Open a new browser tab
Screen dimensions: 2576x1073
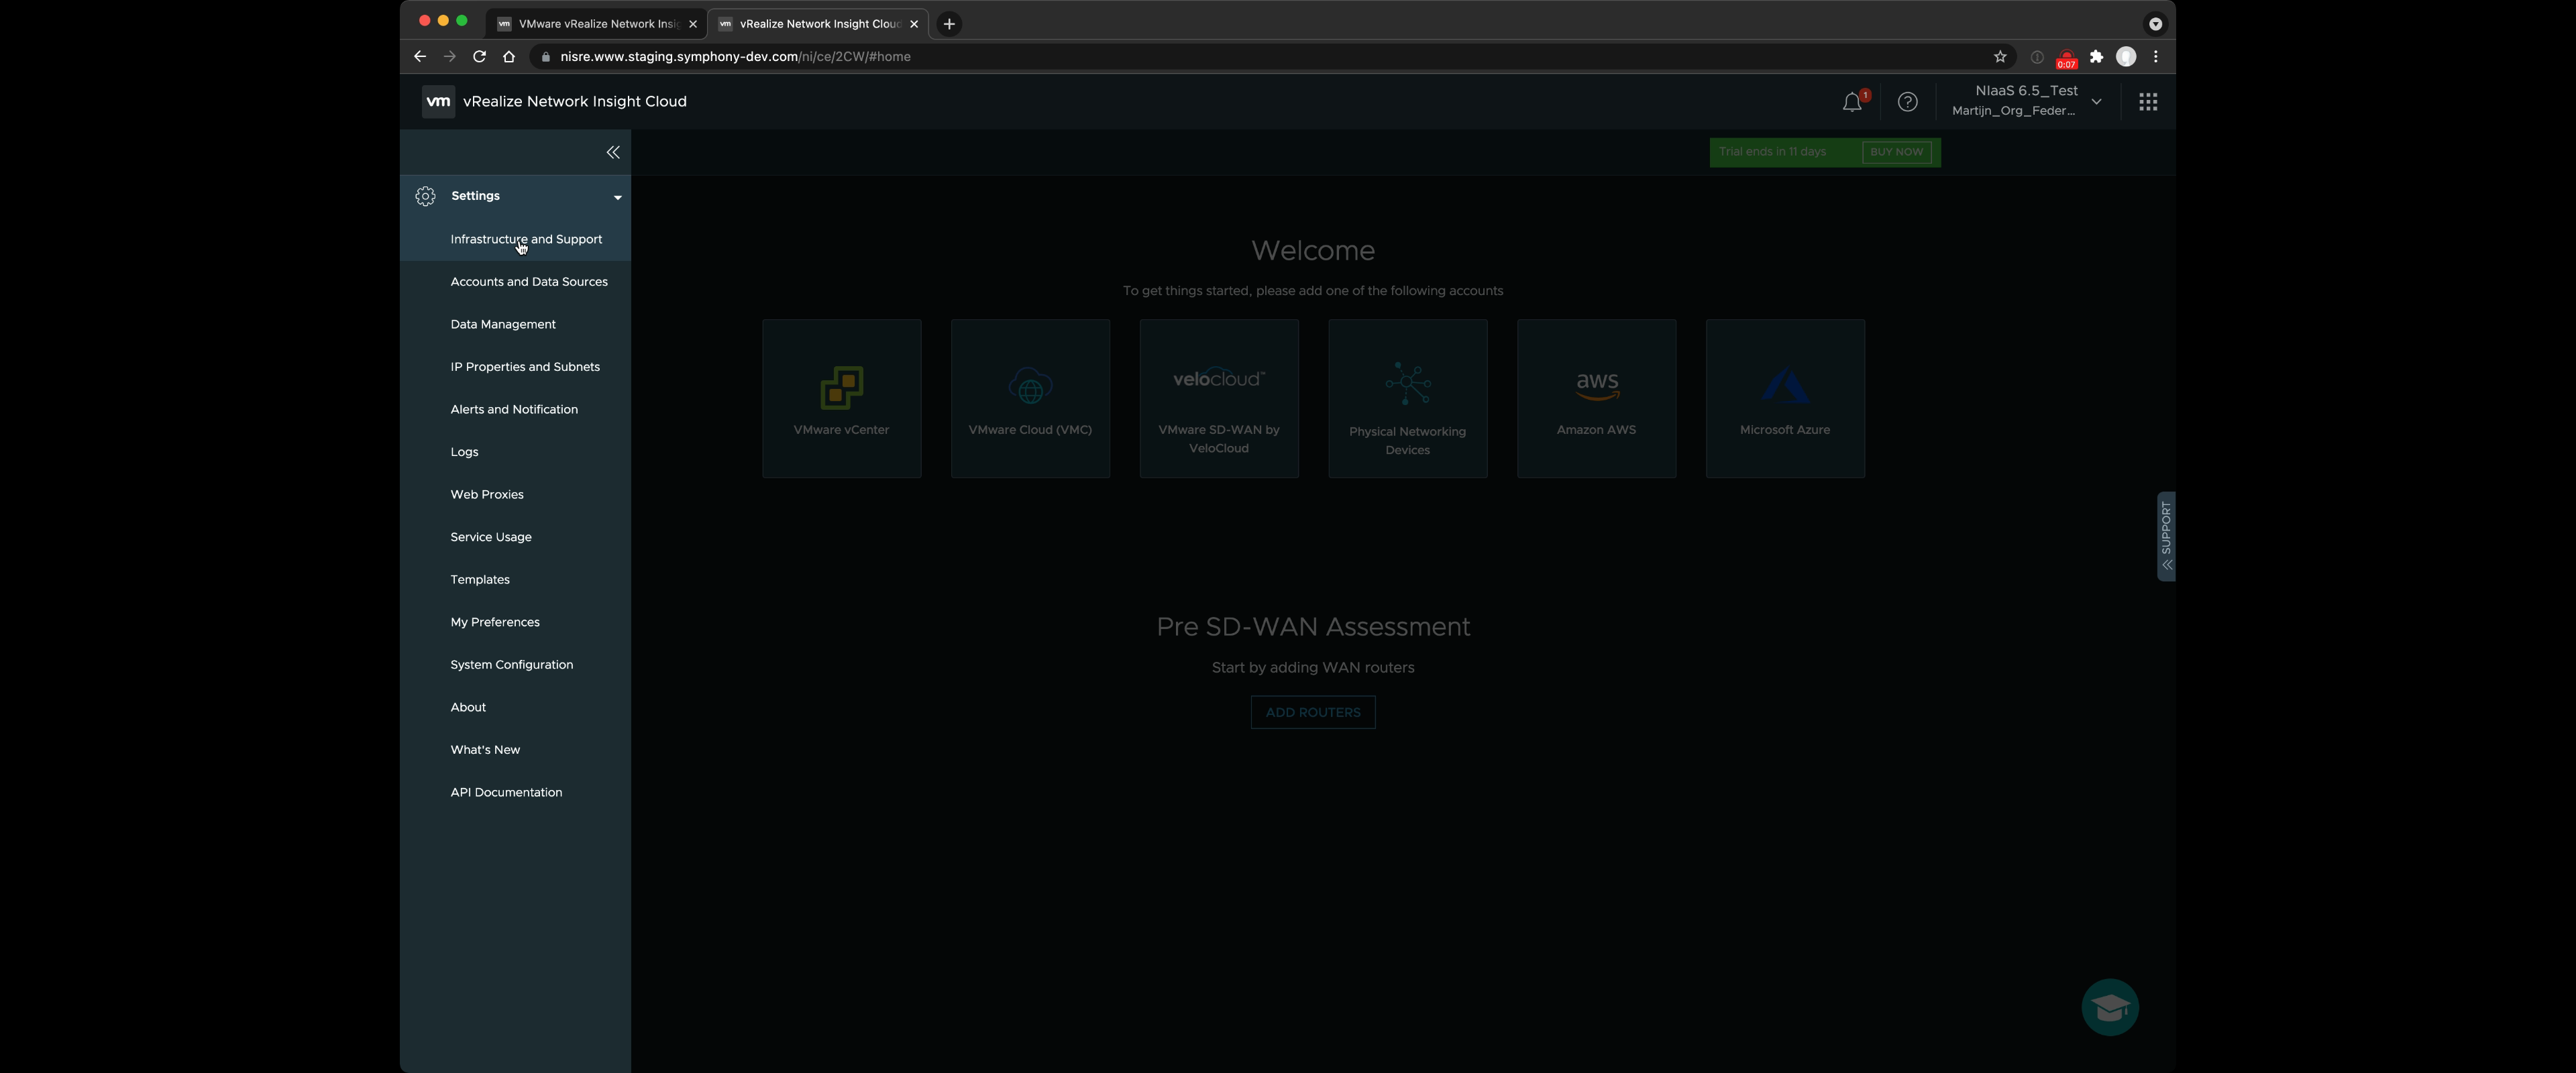point(949,24)
